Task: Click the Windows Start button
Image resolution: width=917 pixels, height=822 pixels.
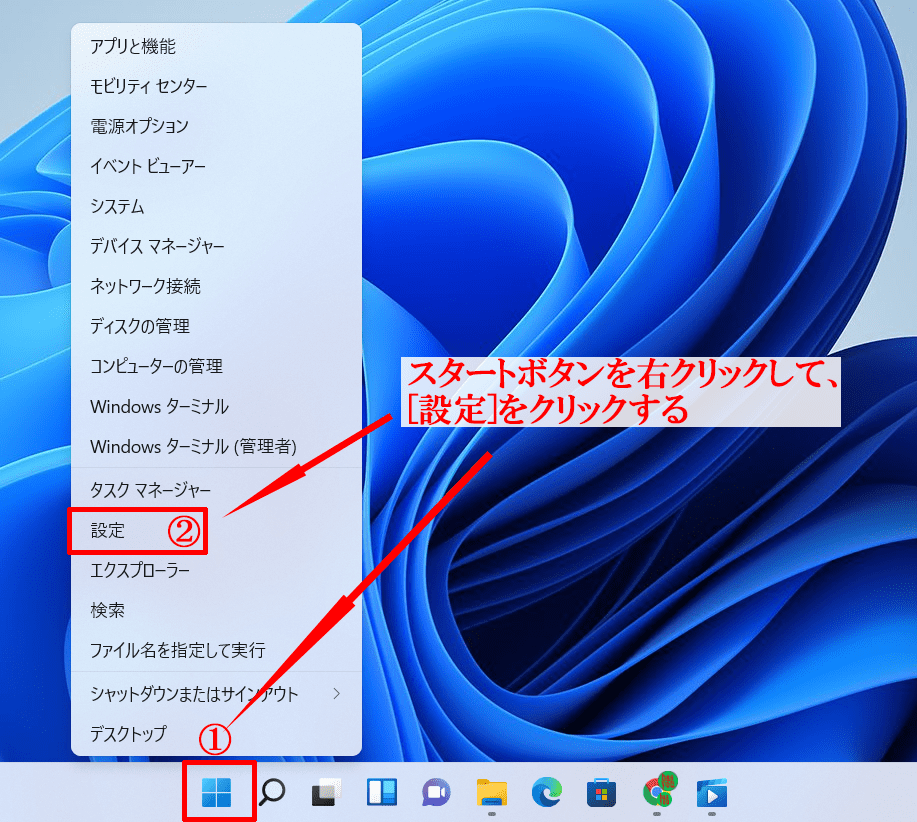Action: (217, 793)
